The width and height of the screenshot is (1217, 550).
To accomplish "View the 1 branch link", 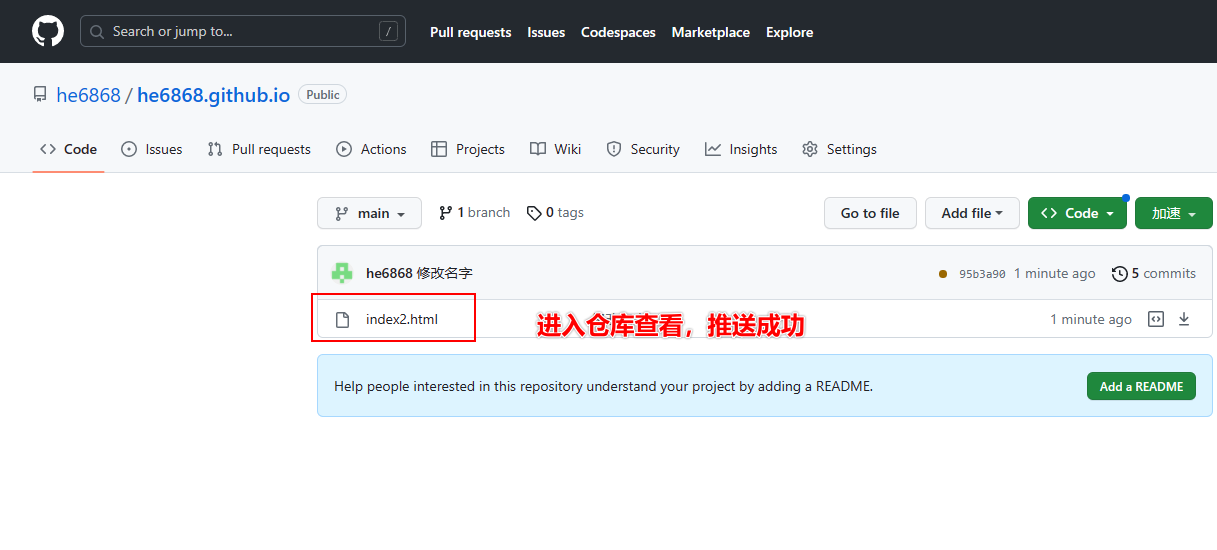I will click(x=474, y=213).
